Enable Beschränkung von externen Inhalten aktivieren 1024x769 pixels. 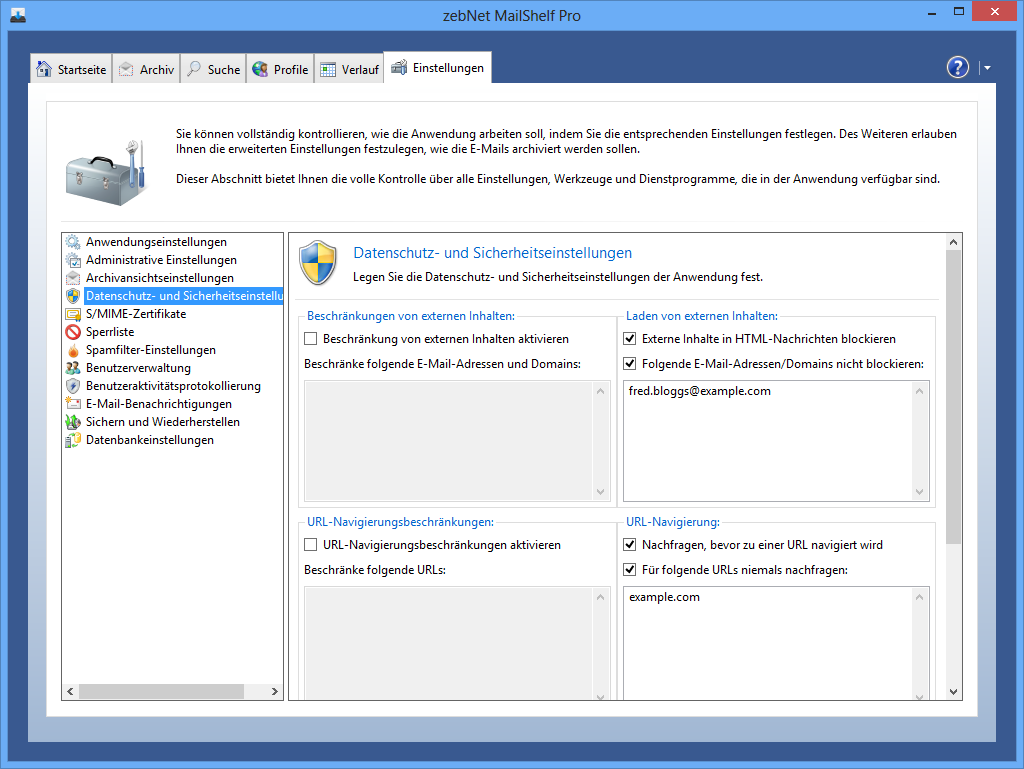(x=311, y=339)
